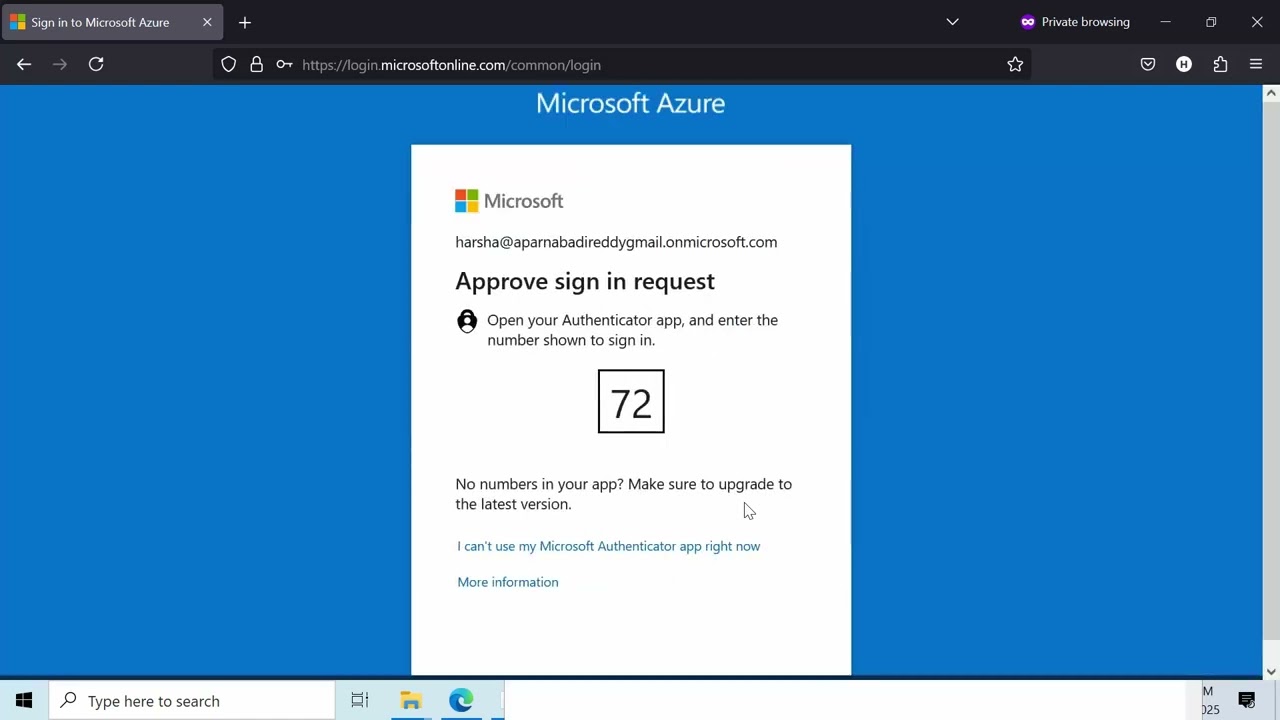Open Task View from the taskbar
Screen dimensions: 1280x720
tap(360, 701)
